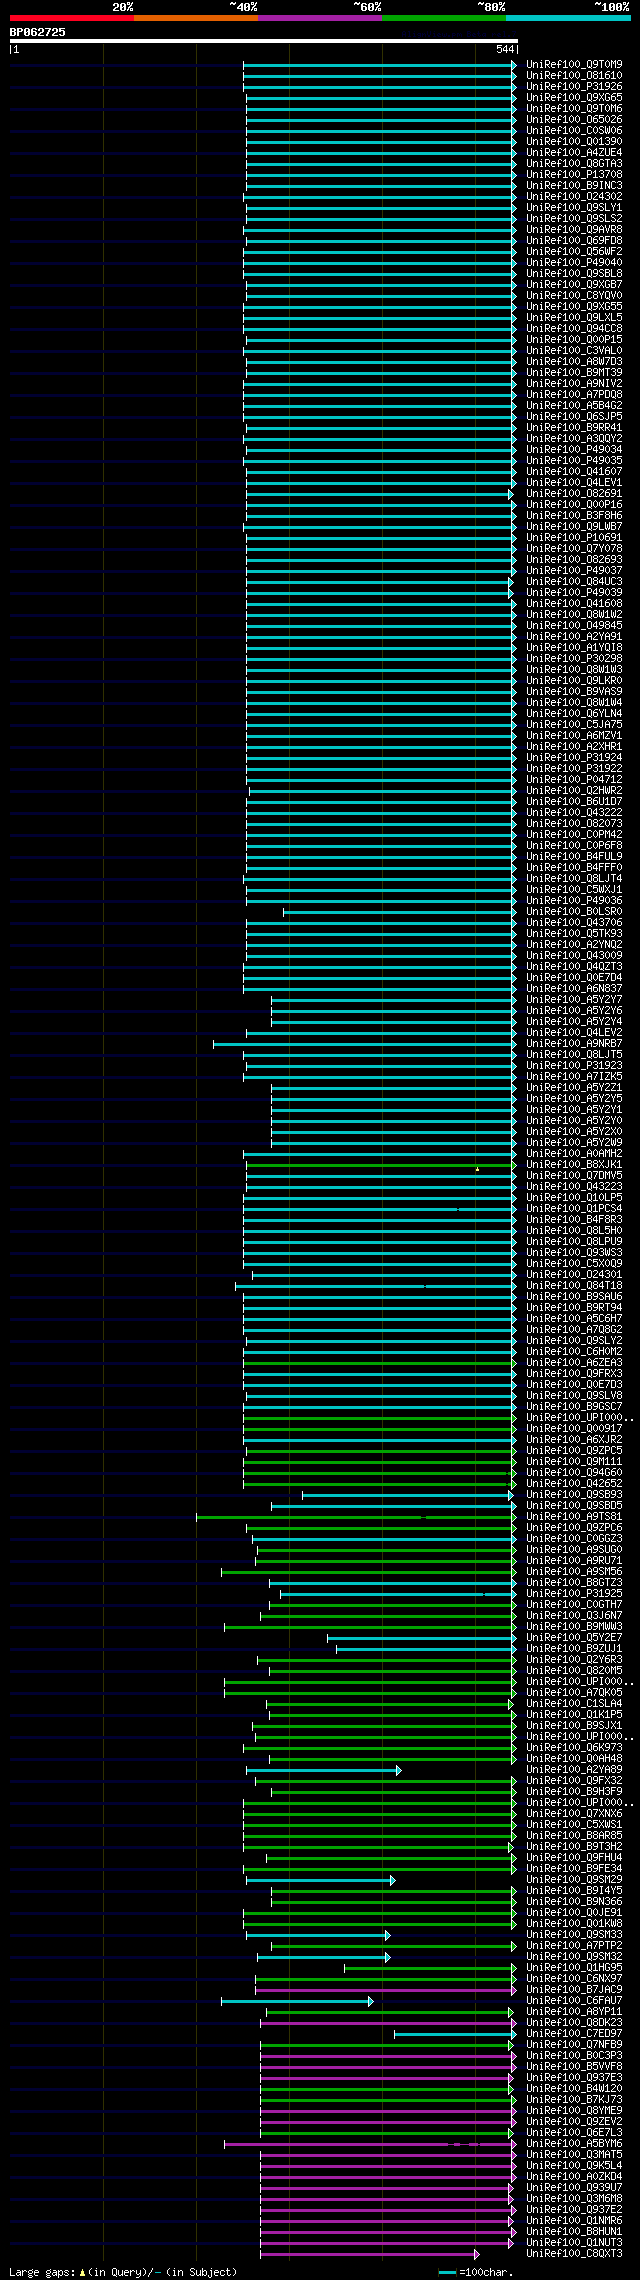The height and width of the screenshot is (2280, 640).
Task: Select subject label UniRef100_A4ZUE4
Action: [x=574, y=152]
